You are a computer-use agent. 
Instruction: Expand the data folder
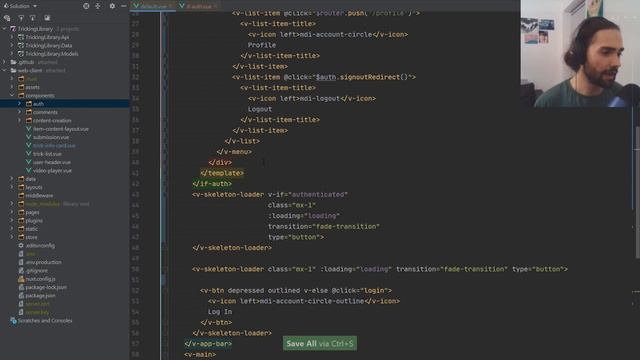click(x=12, y=179)
